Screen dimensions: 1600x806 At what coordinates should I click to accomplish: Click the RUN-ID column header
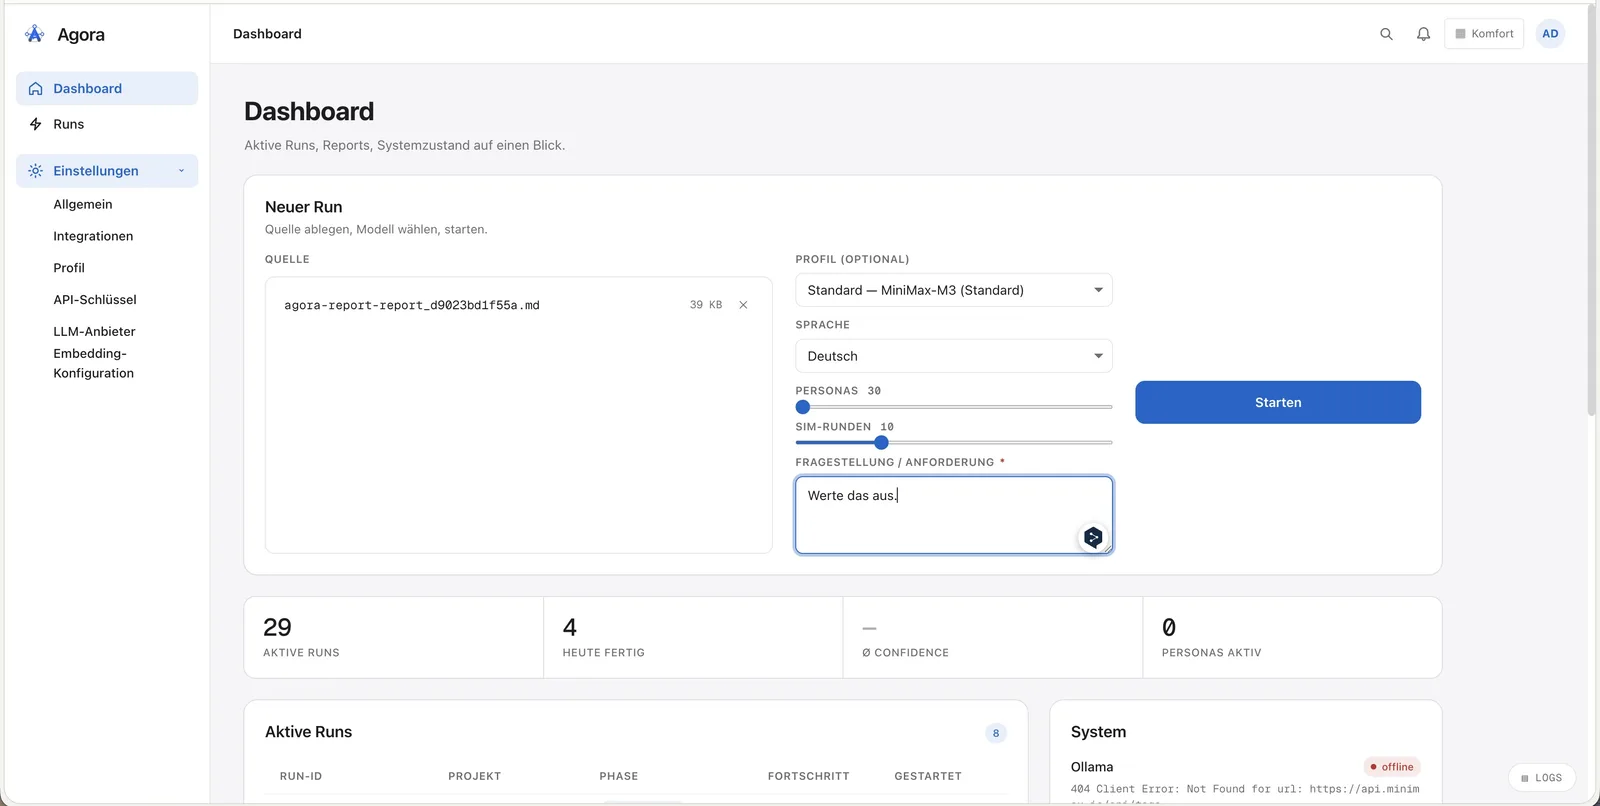(301, 776)
